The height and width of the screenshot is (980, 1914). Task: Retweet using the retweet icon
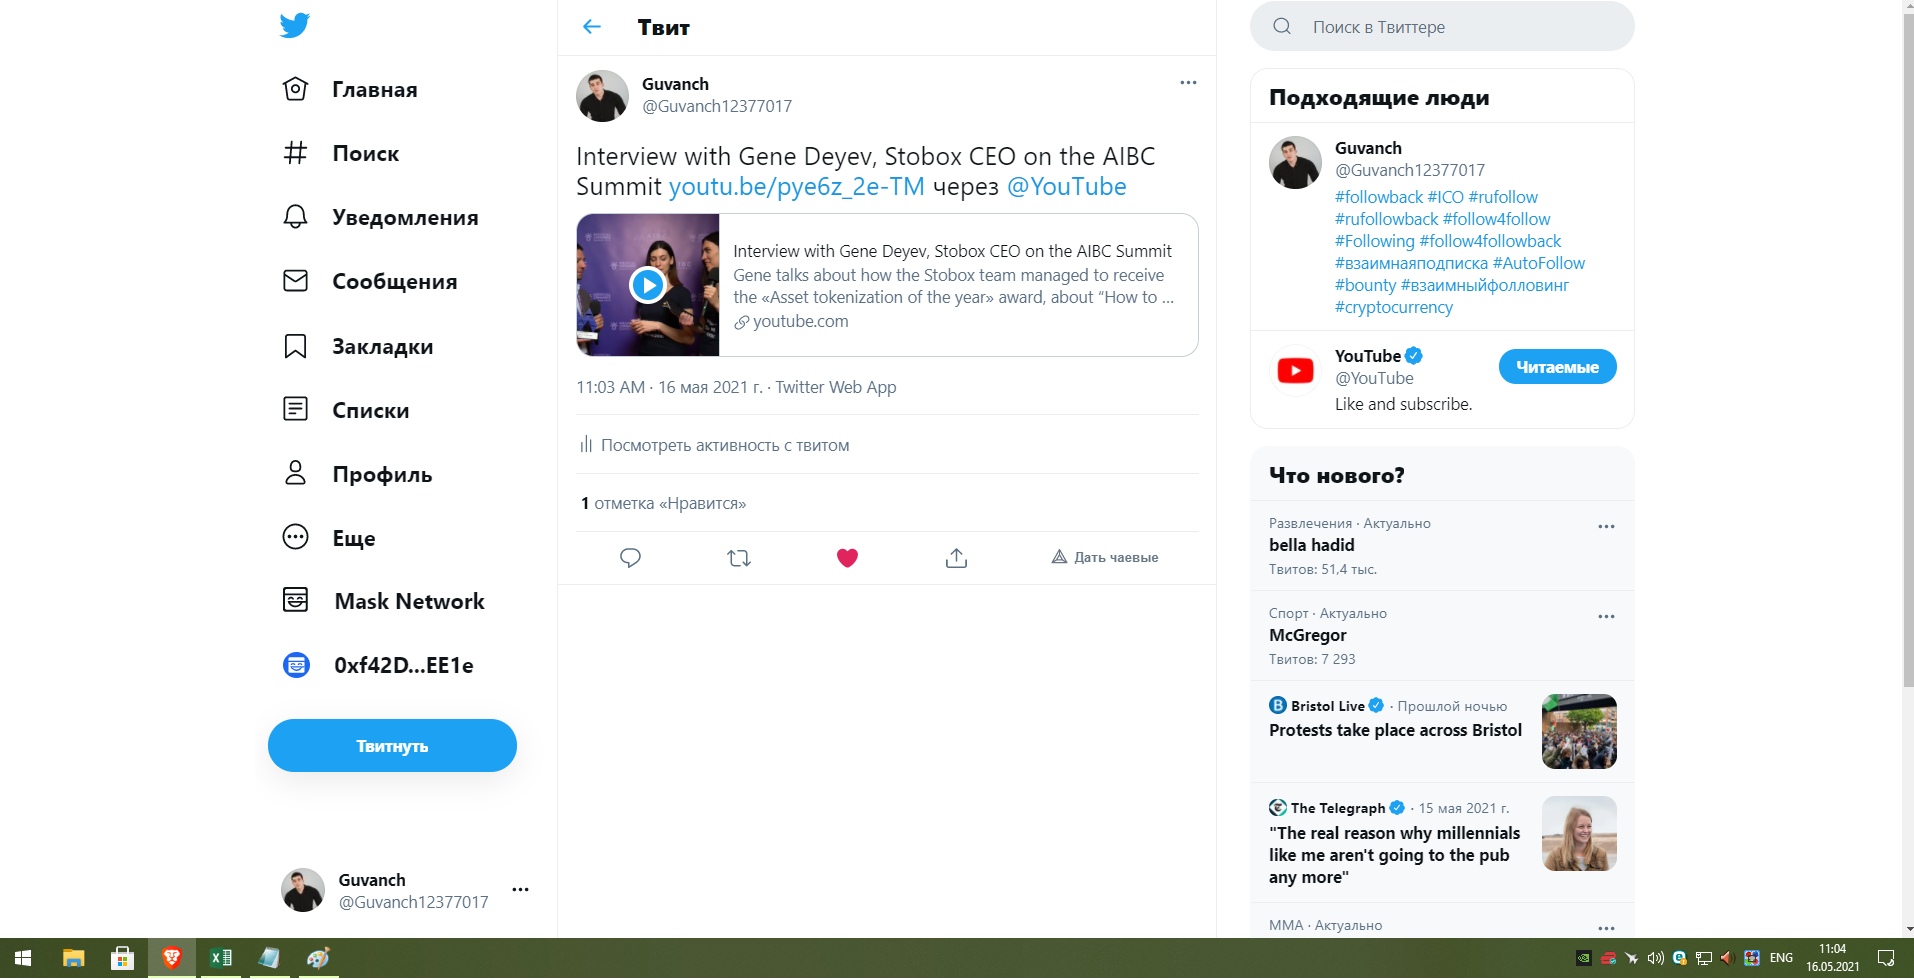(x=739, y=558)
